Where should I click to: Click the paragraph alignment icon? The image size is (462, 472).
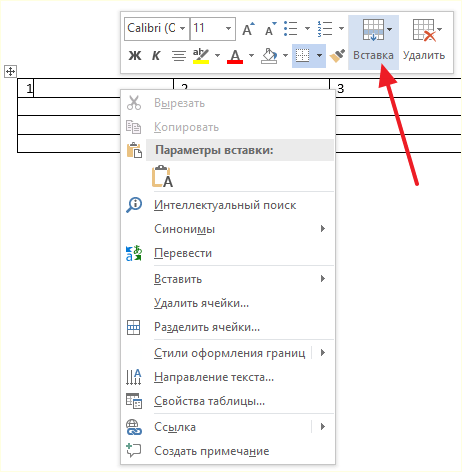tap(179, 56)
